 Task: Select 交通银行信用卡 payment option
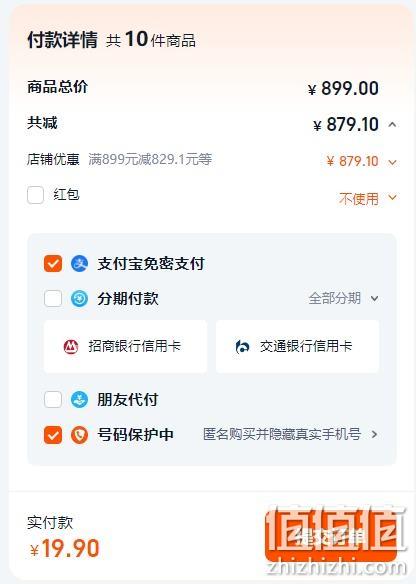298,346
